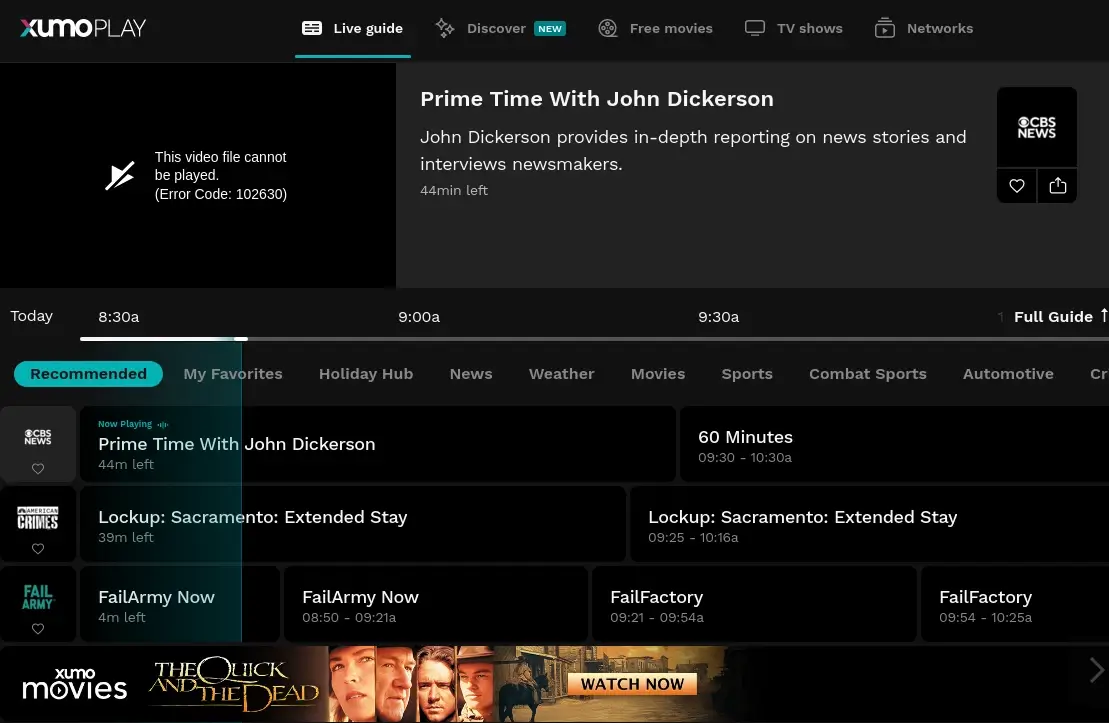Click the Free movies film reel icon

coord(608,28)
